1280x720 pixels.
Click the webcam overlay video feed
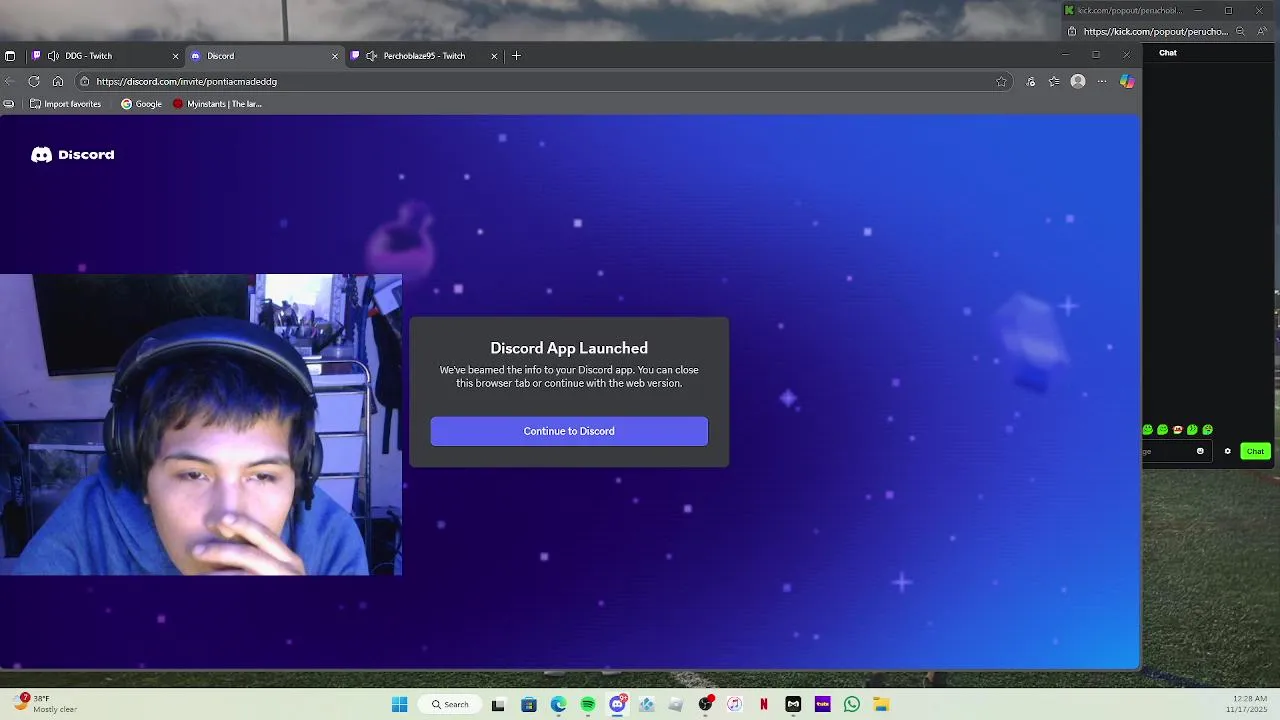tap(201, 424)
